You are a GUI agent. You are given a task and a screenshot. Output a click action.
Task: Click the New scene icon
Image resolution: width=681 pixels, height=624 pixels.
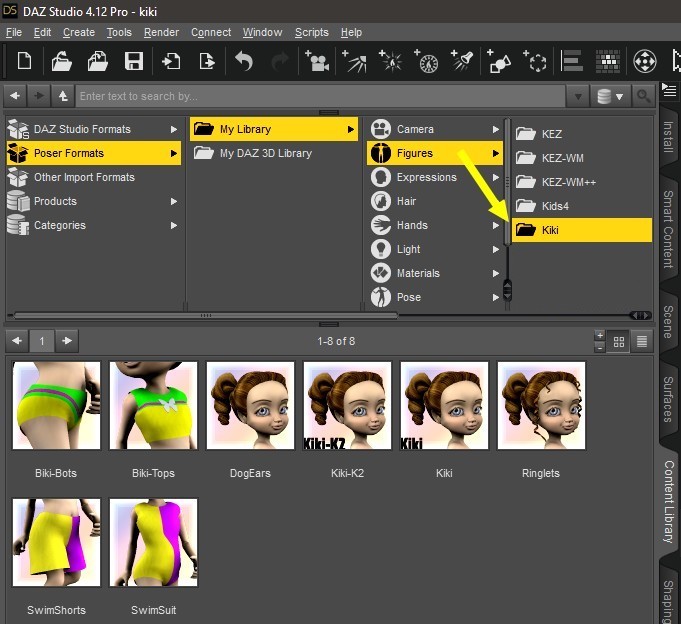24,61
